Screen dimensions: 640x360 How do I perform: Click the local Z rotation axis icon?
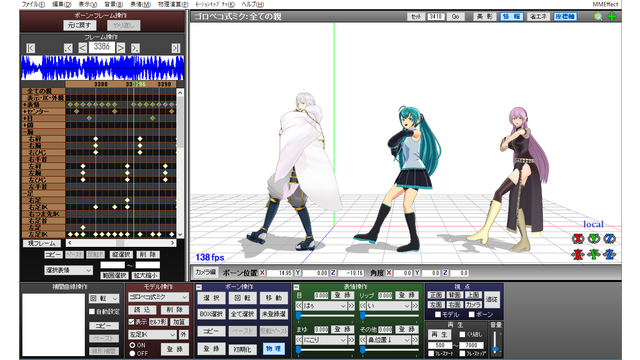click(x=610, y=238)
